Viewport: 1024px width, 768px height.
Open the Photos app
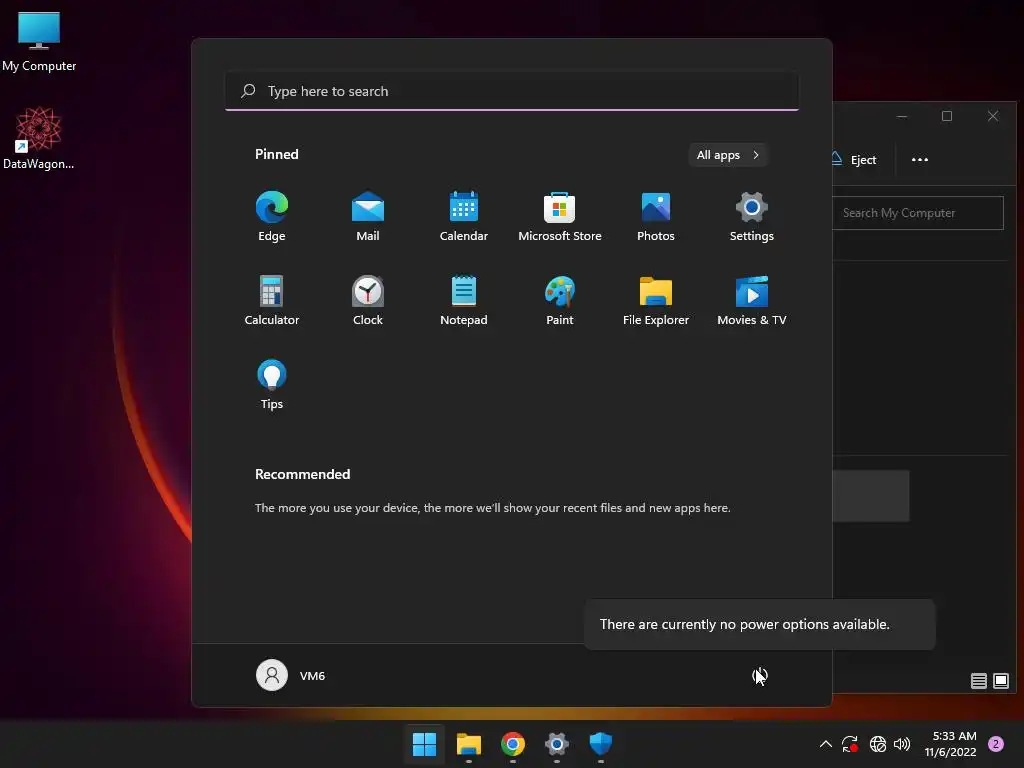pos(656,217)
